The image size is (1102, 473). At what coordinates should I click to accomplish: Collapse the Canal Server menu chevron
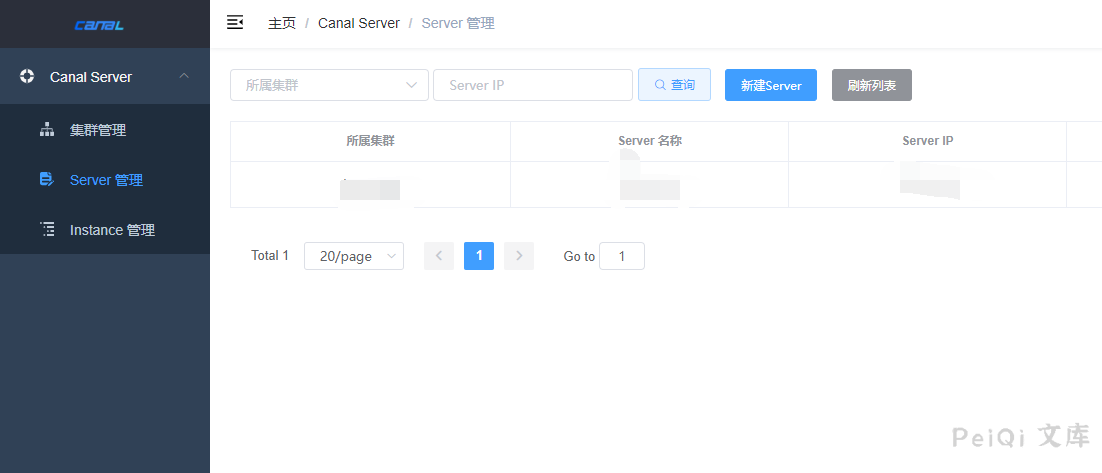(183, 76)
